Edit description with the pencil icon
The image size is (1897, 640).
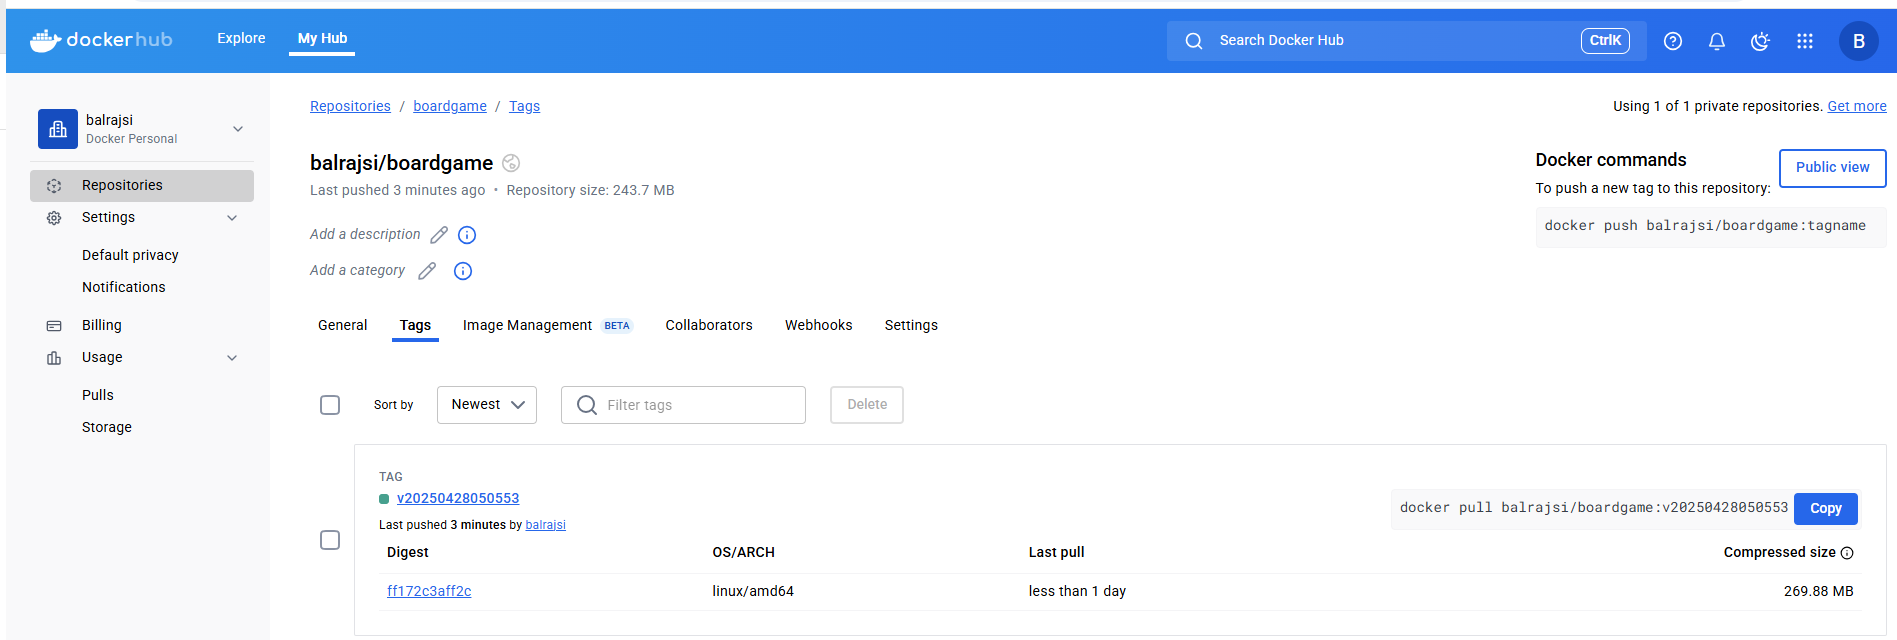(439, 235)
